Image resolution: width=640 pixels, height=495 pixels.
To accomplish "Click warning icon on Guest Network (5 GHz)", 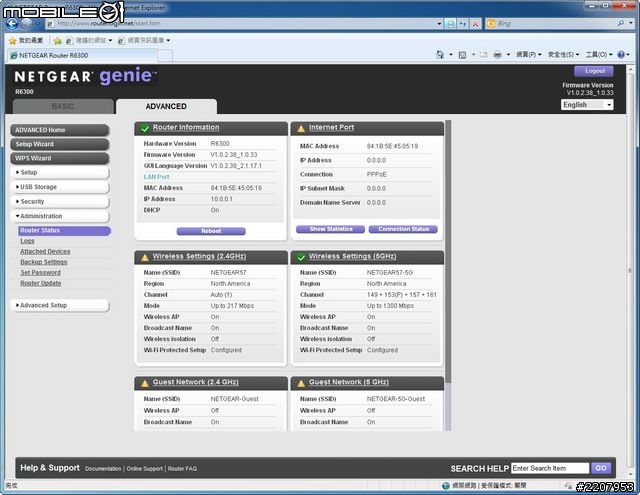I will coord(301,384).
